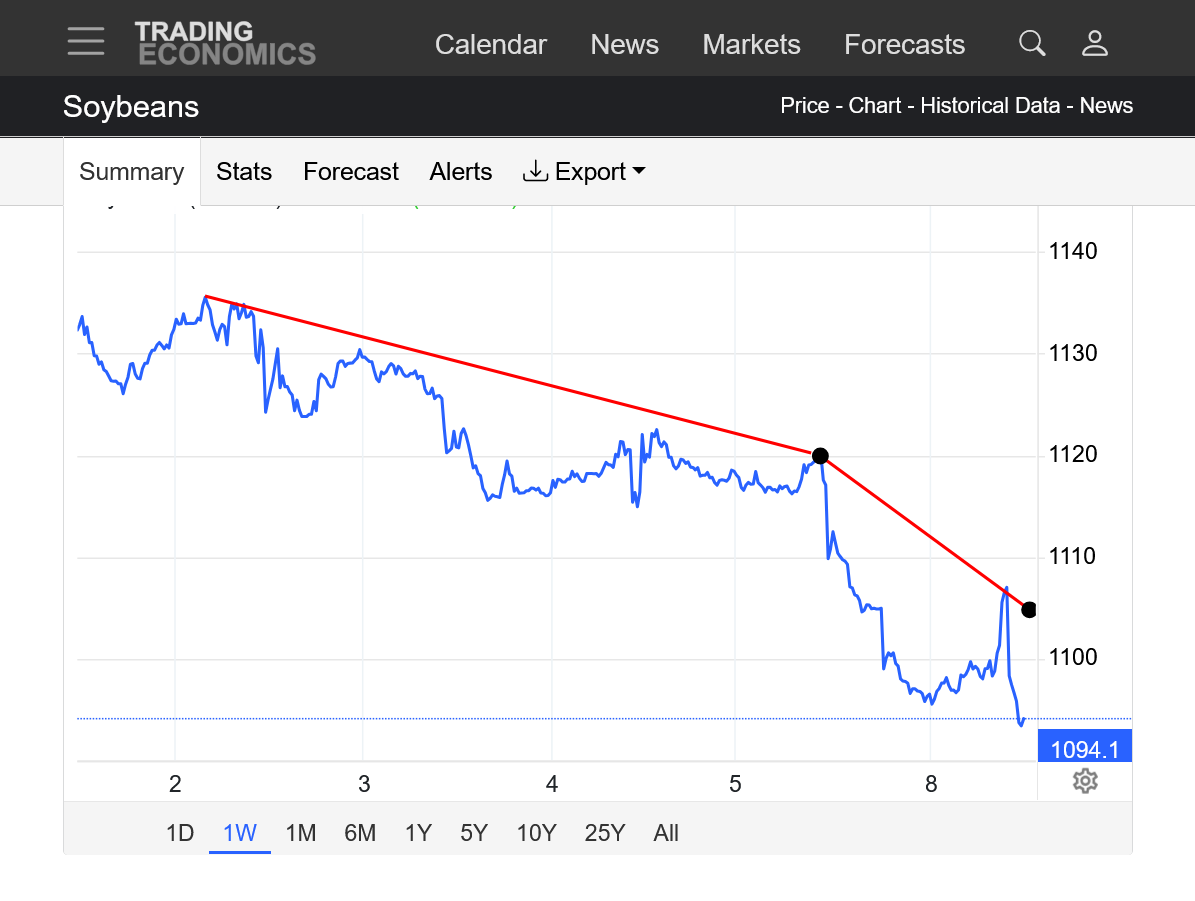Set chart range to 5Y
Image resolution: width=1195 pixels, height=901 pixels.
pyautogui.click(x=475, y=833)
